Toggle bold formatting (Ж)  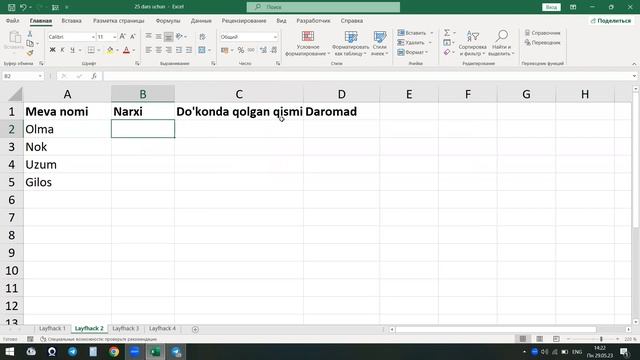(x=52, y=50)
